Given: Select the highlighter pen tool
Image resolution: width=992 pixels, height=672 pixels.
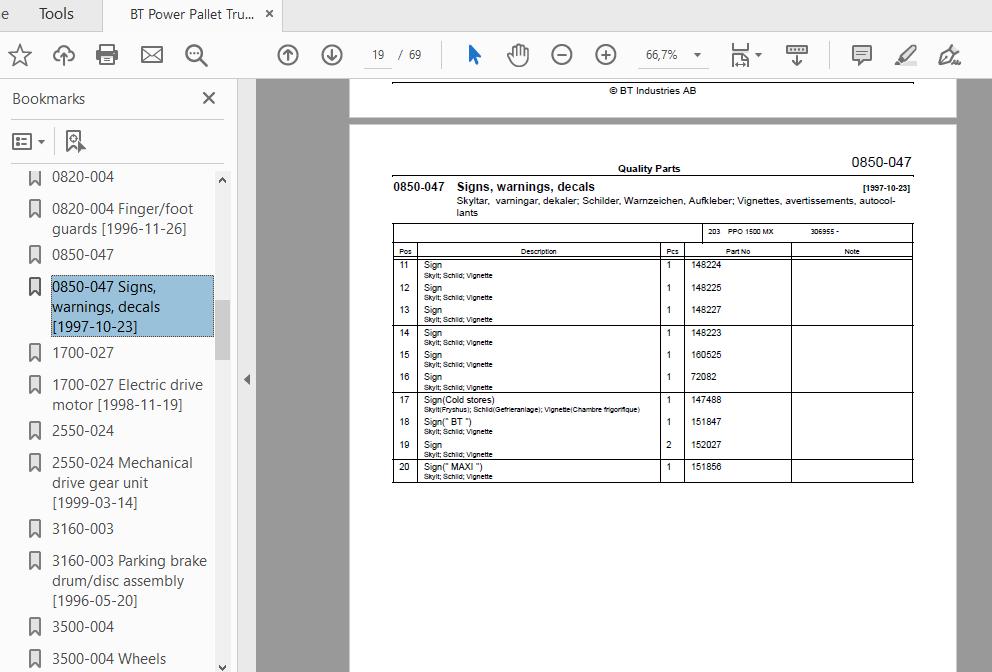Looking at the screenshot, I should click(906, 55).
